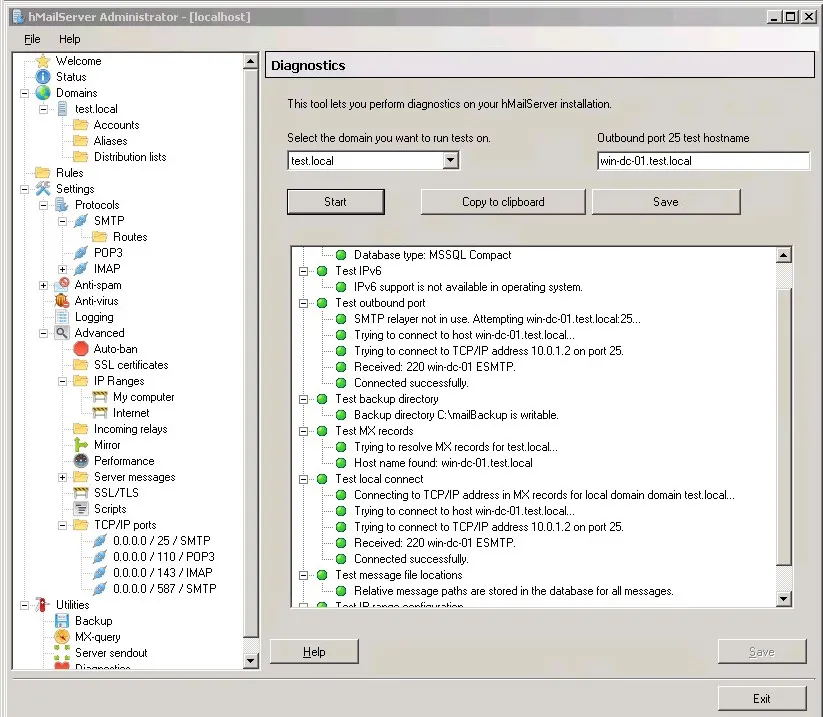823x717 pixels.
Task: Click the outbound port hostname field
Action: click(702, 160)
